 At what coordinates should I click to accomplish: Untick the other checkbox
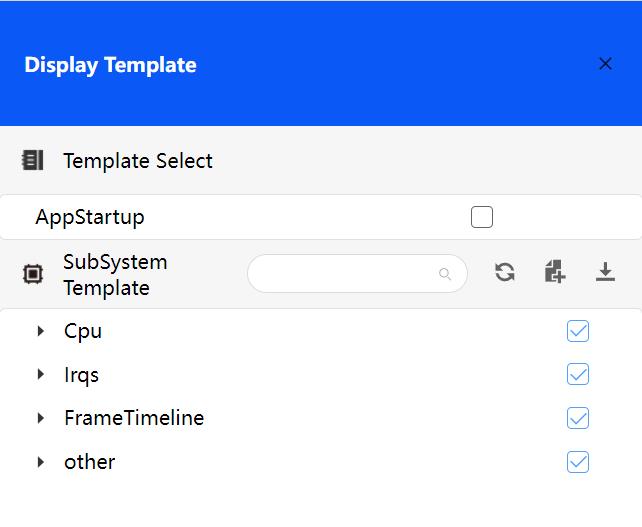[x=578, y=462]
